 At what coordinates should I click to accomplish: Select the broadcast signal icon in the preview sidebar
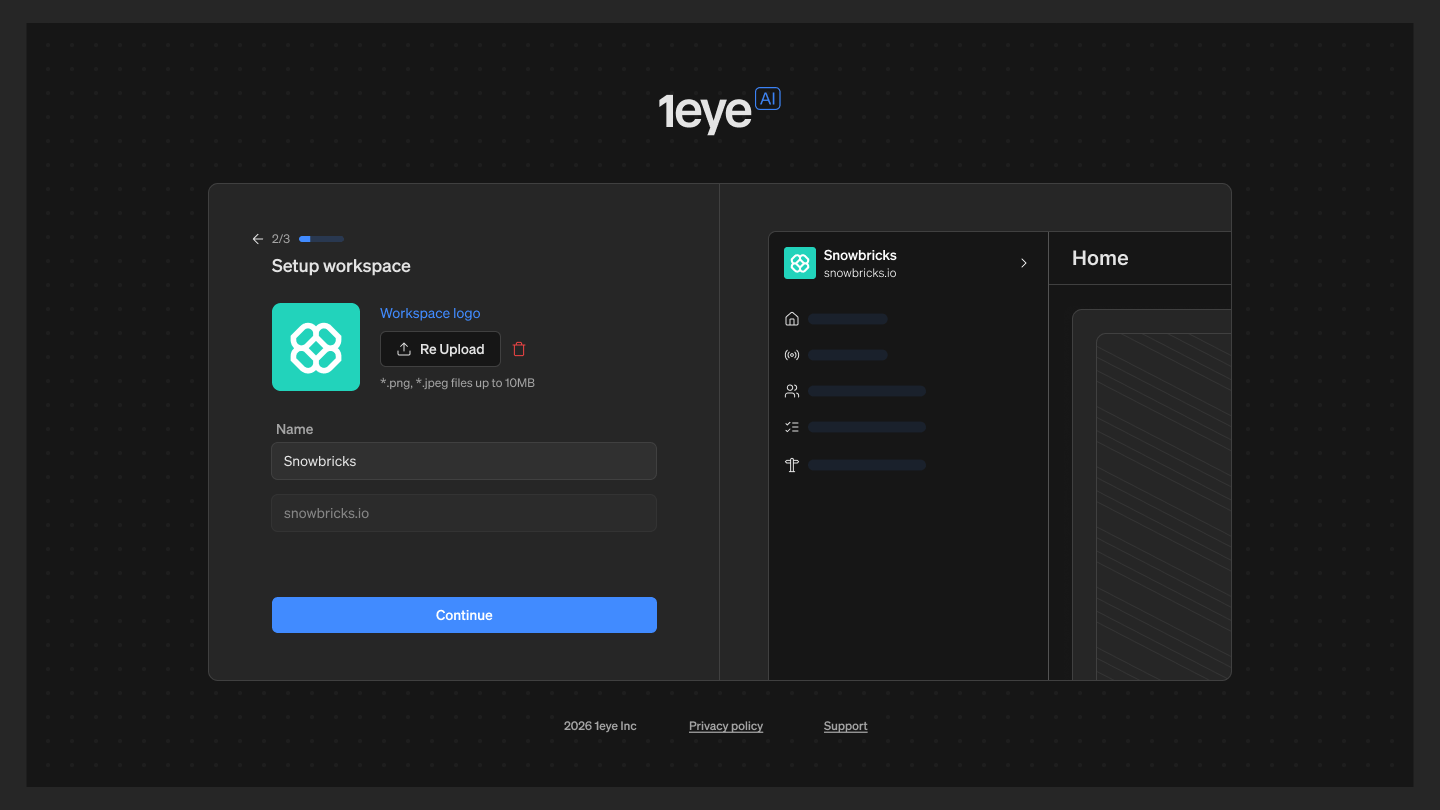(x=792, y=355)
